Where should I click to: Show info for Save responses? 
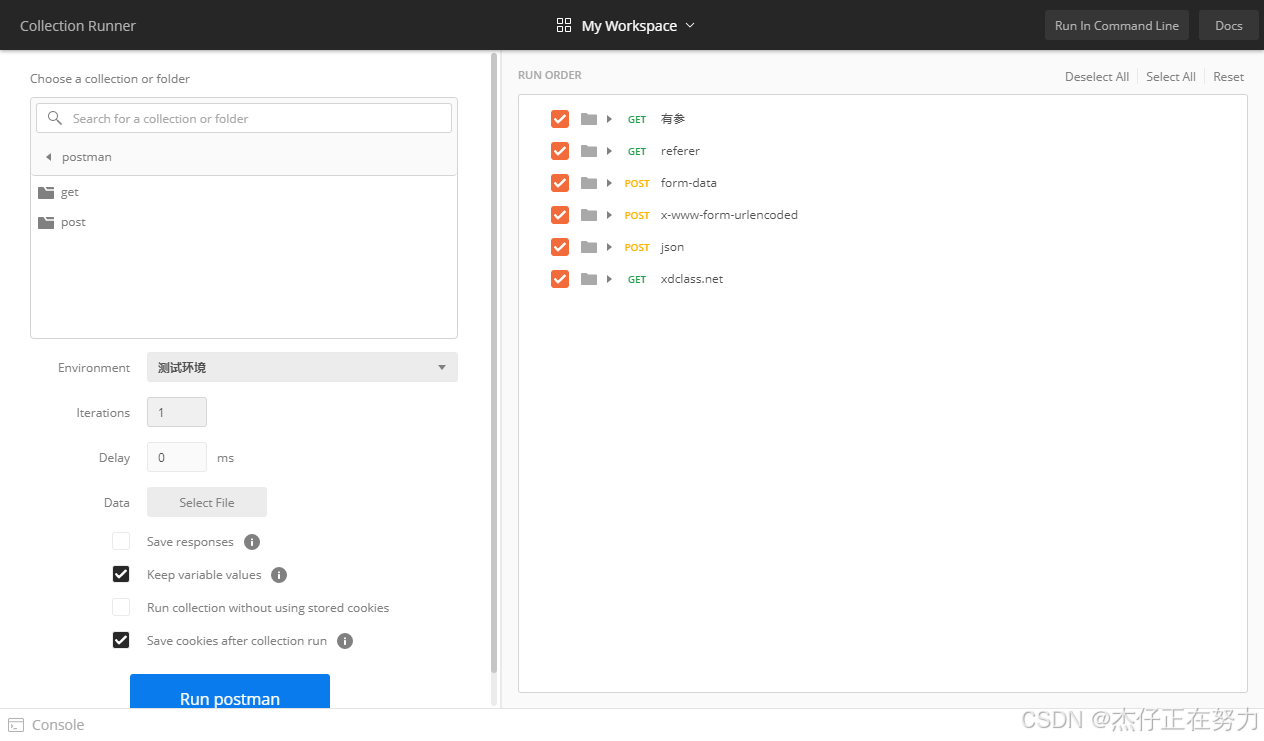[x=252, y=542]
